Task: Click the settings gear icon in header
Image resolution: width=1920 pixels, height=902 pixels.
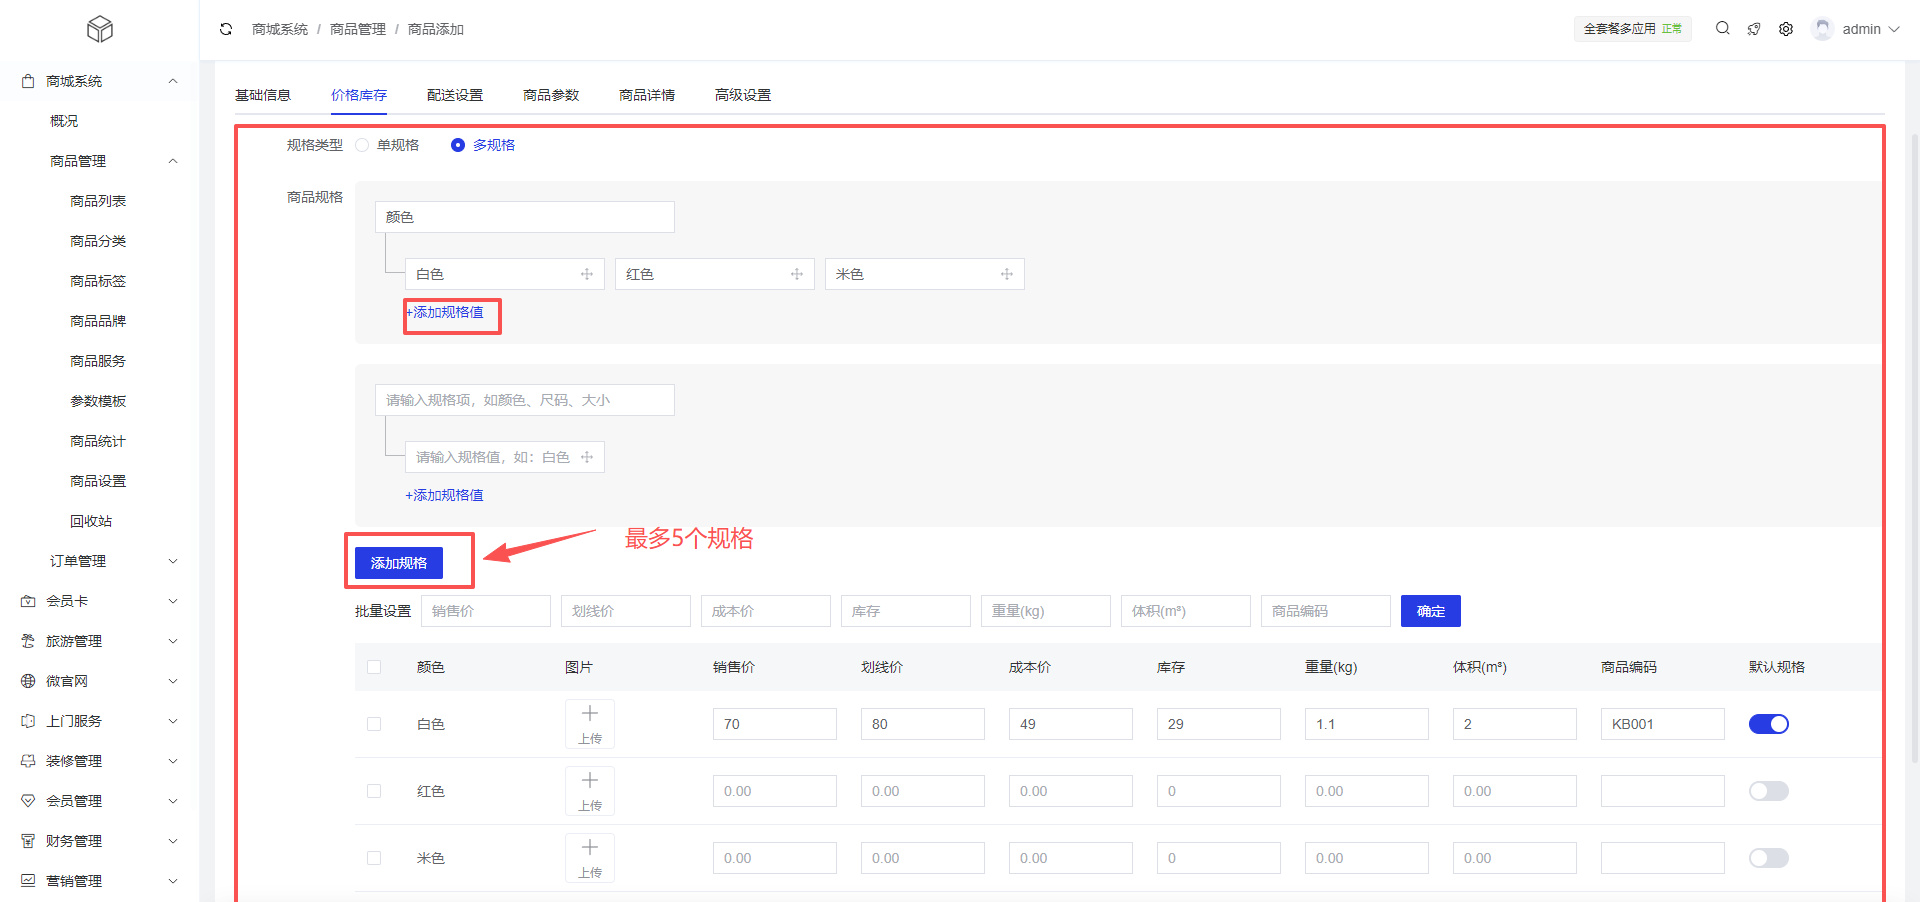Action: click(1786, 29)
